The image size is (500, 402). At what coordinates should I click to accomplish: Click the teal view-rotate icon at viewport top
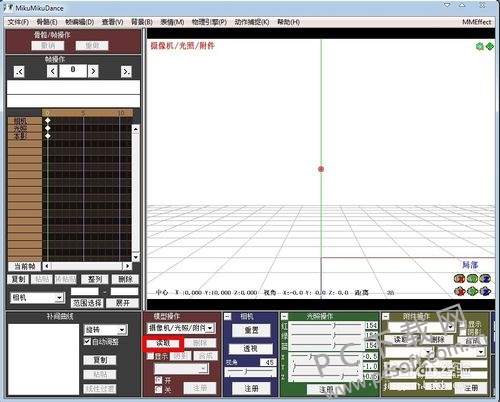[x=480, y=46]
